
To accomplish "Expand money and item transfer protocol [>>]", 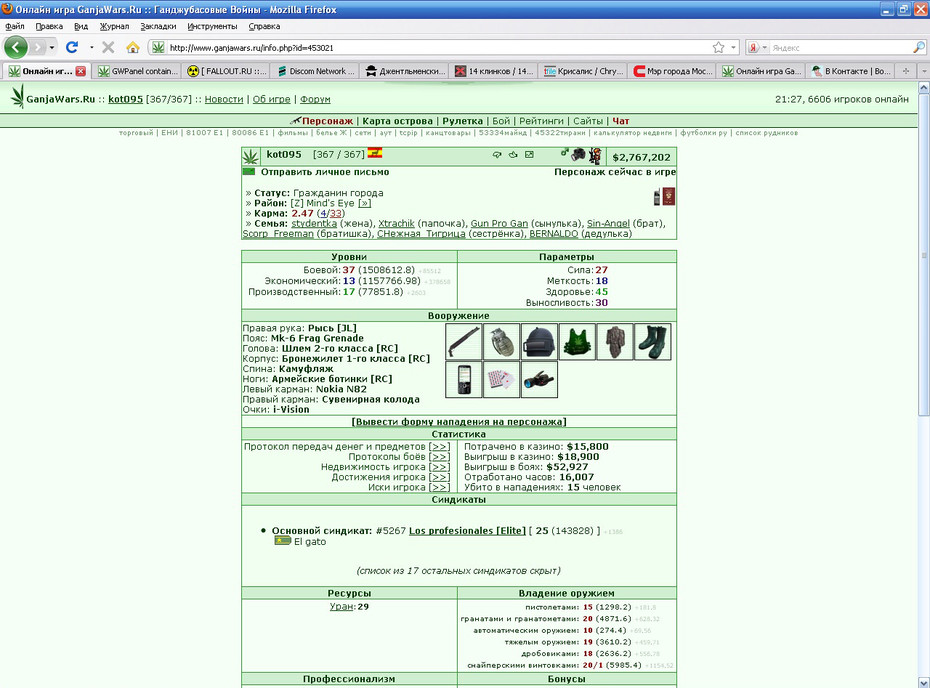I will click(439, 447).
